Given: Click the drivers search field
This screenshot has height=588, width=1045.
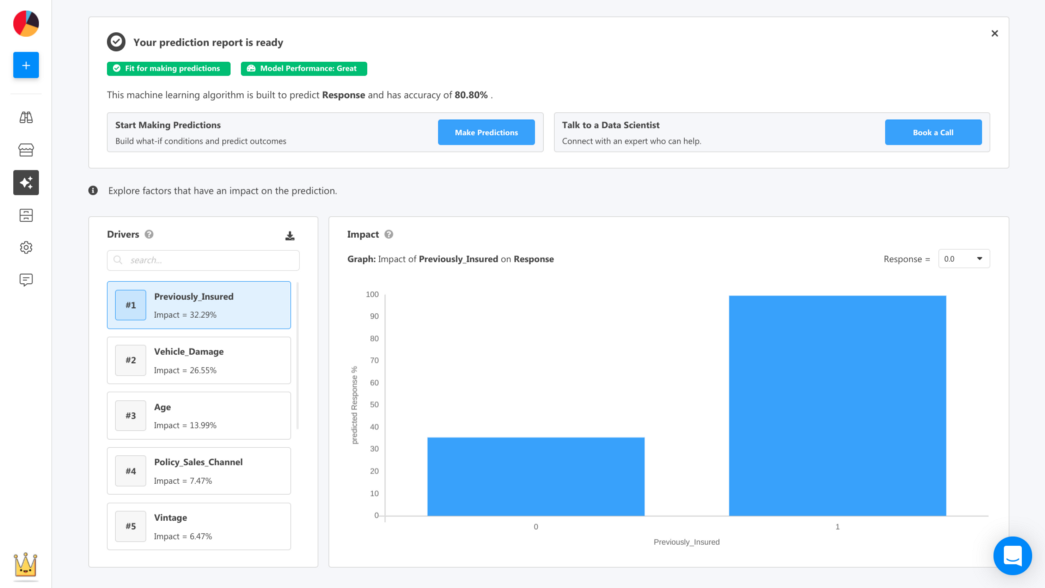Looking at the screenshot, I should [x=203, y=260].
